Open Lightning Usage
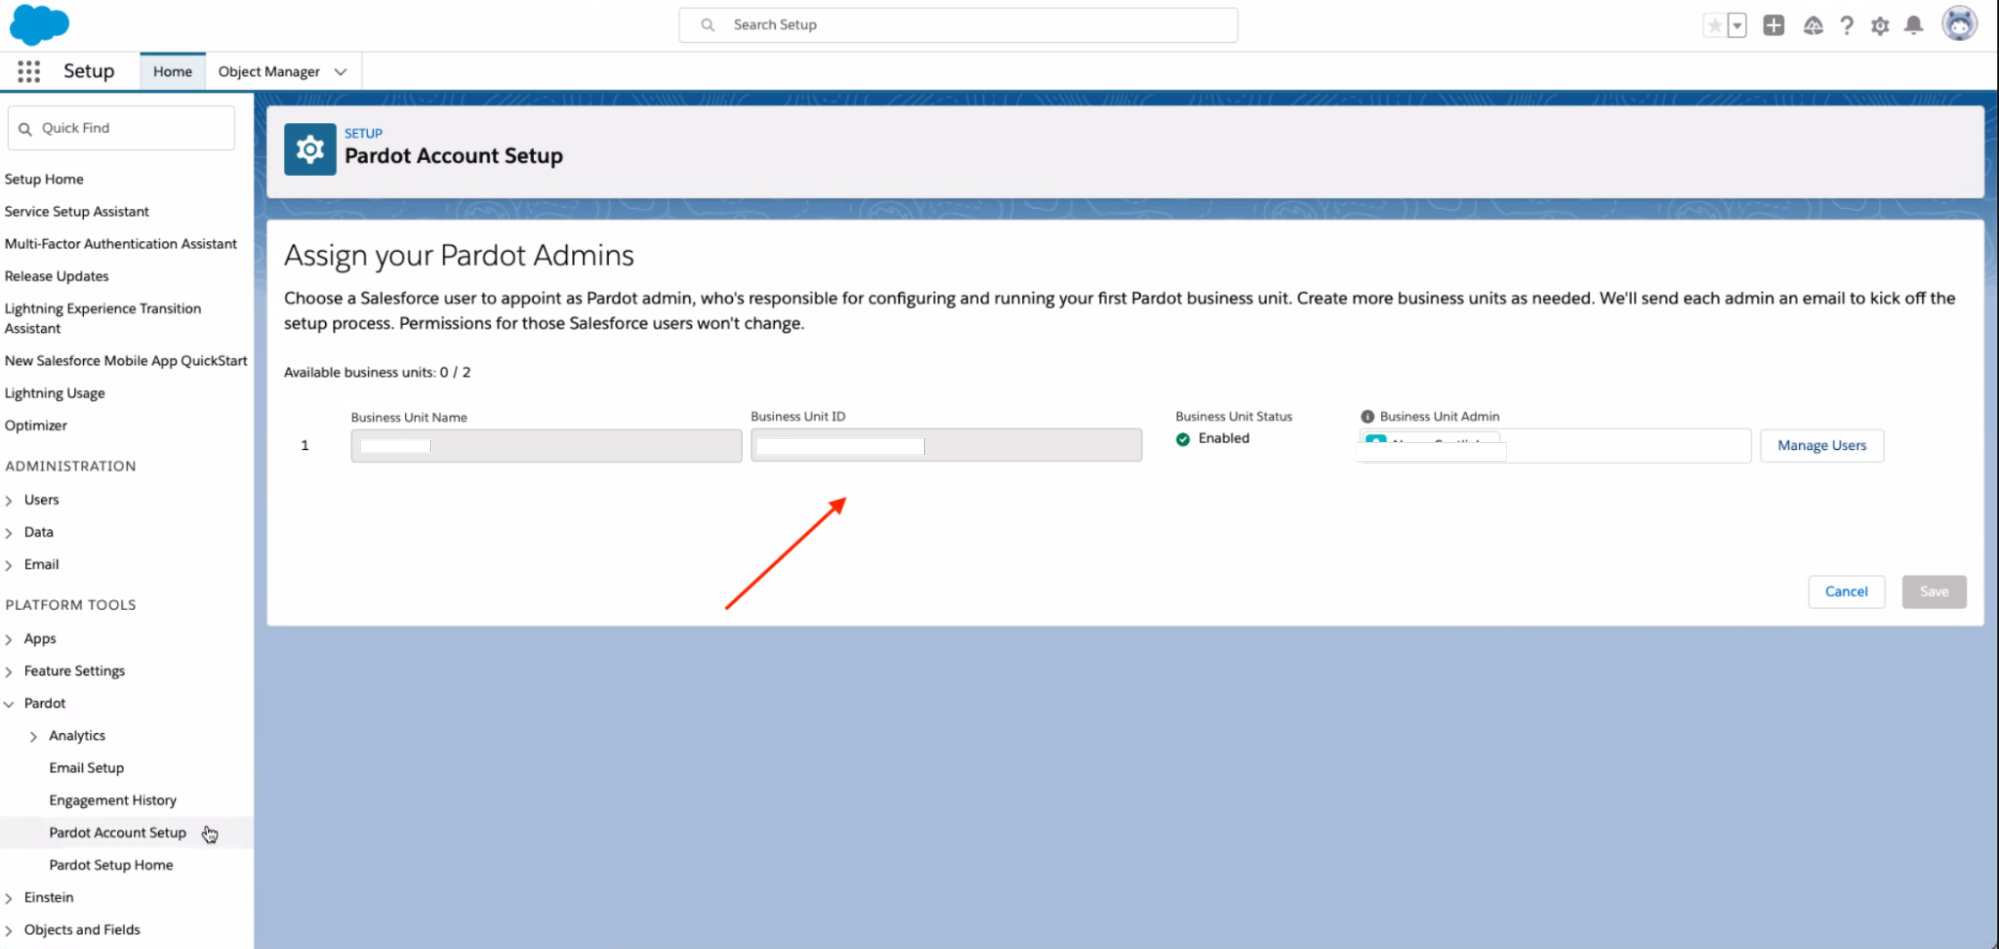Screen dimensions: 1999x949 tap(55, 393)
